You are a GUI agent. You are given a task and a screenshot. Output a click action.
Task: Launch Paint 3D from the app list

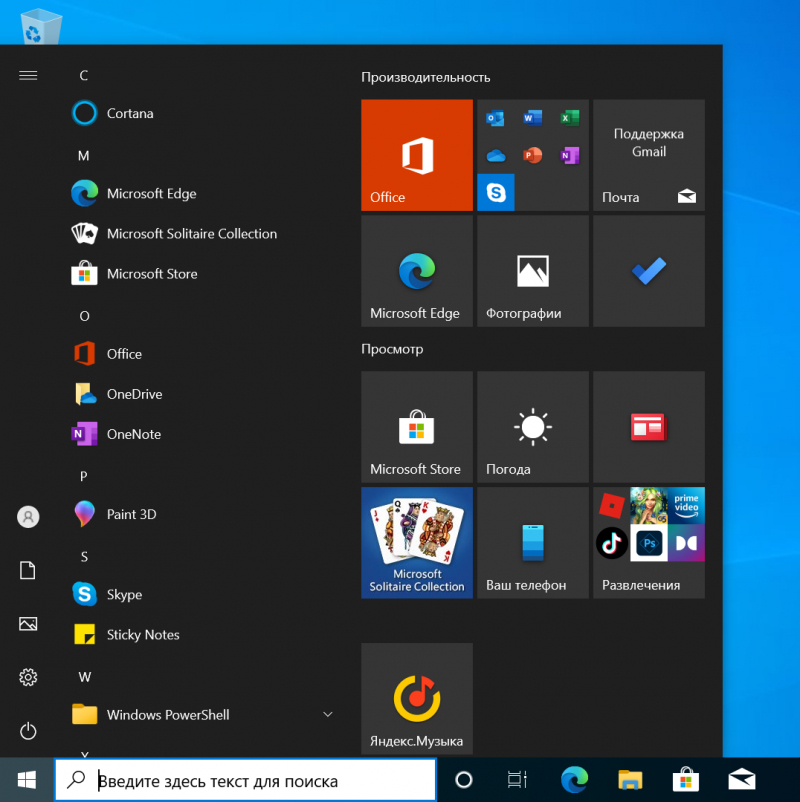click(x=131, y=514)
